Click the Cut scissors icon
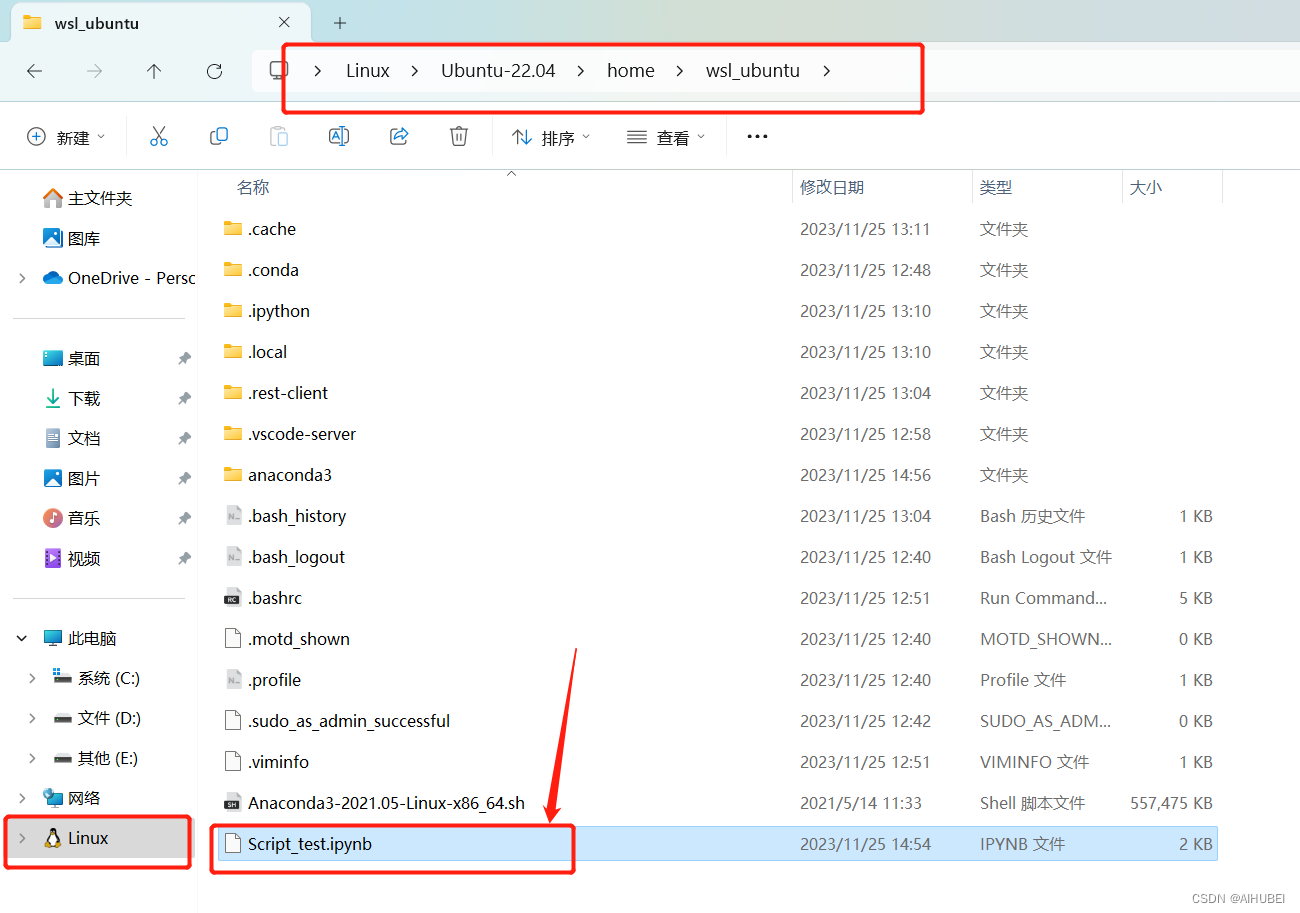The height and width of the screenshot is (913, 1300). point(159,137)
